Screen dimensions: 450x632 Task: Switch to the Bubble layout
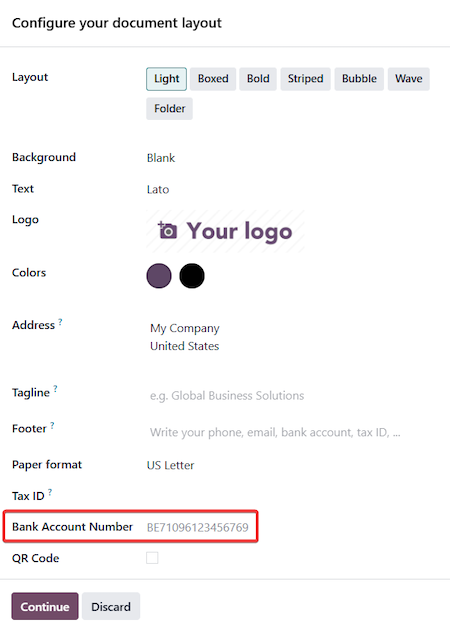(359, 79)
